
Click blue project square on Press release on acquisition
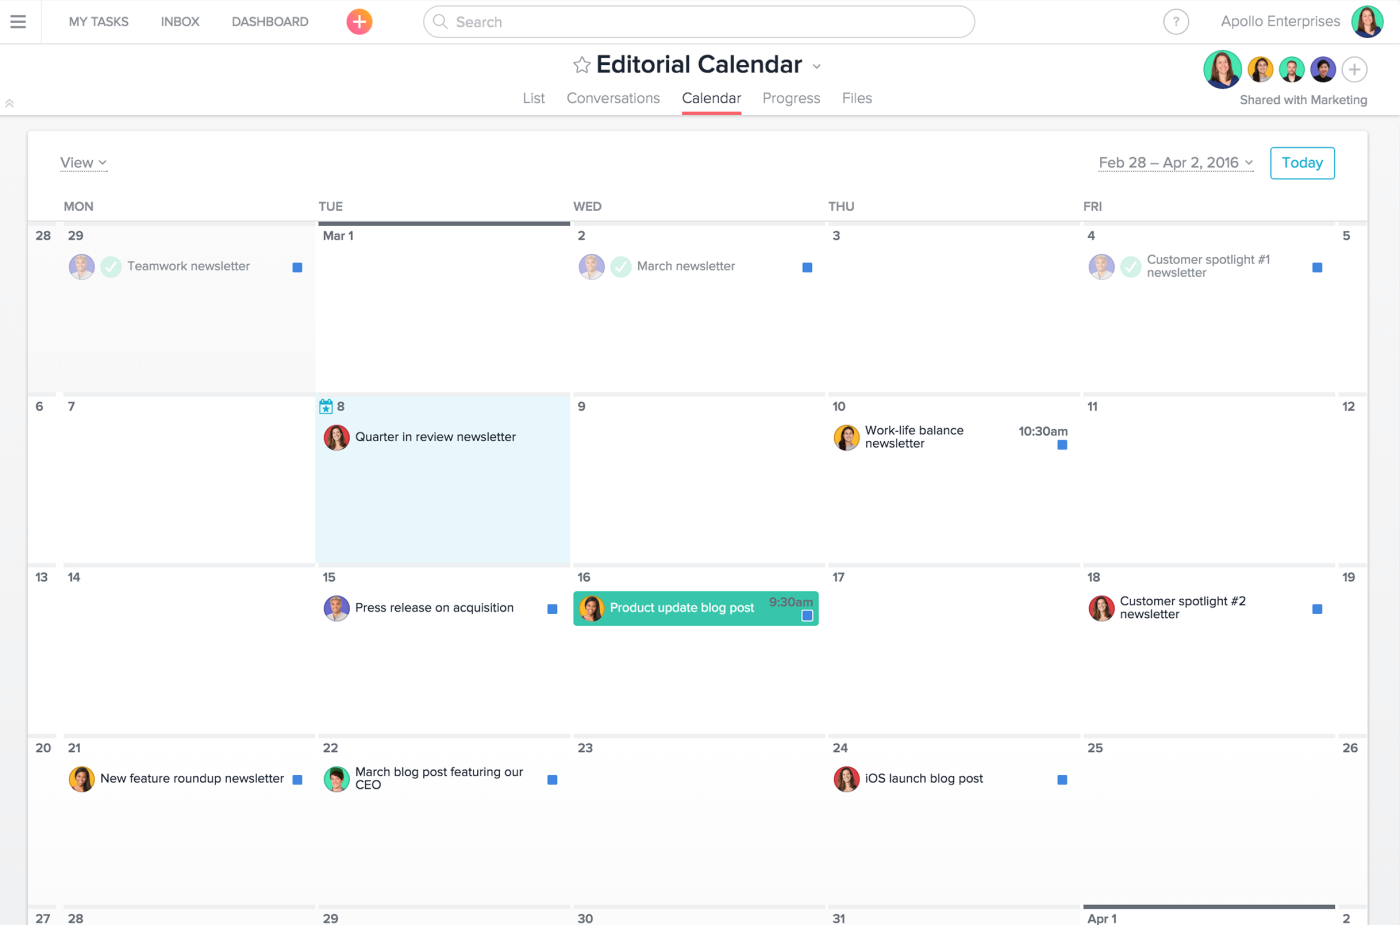[x=552, y=609]
